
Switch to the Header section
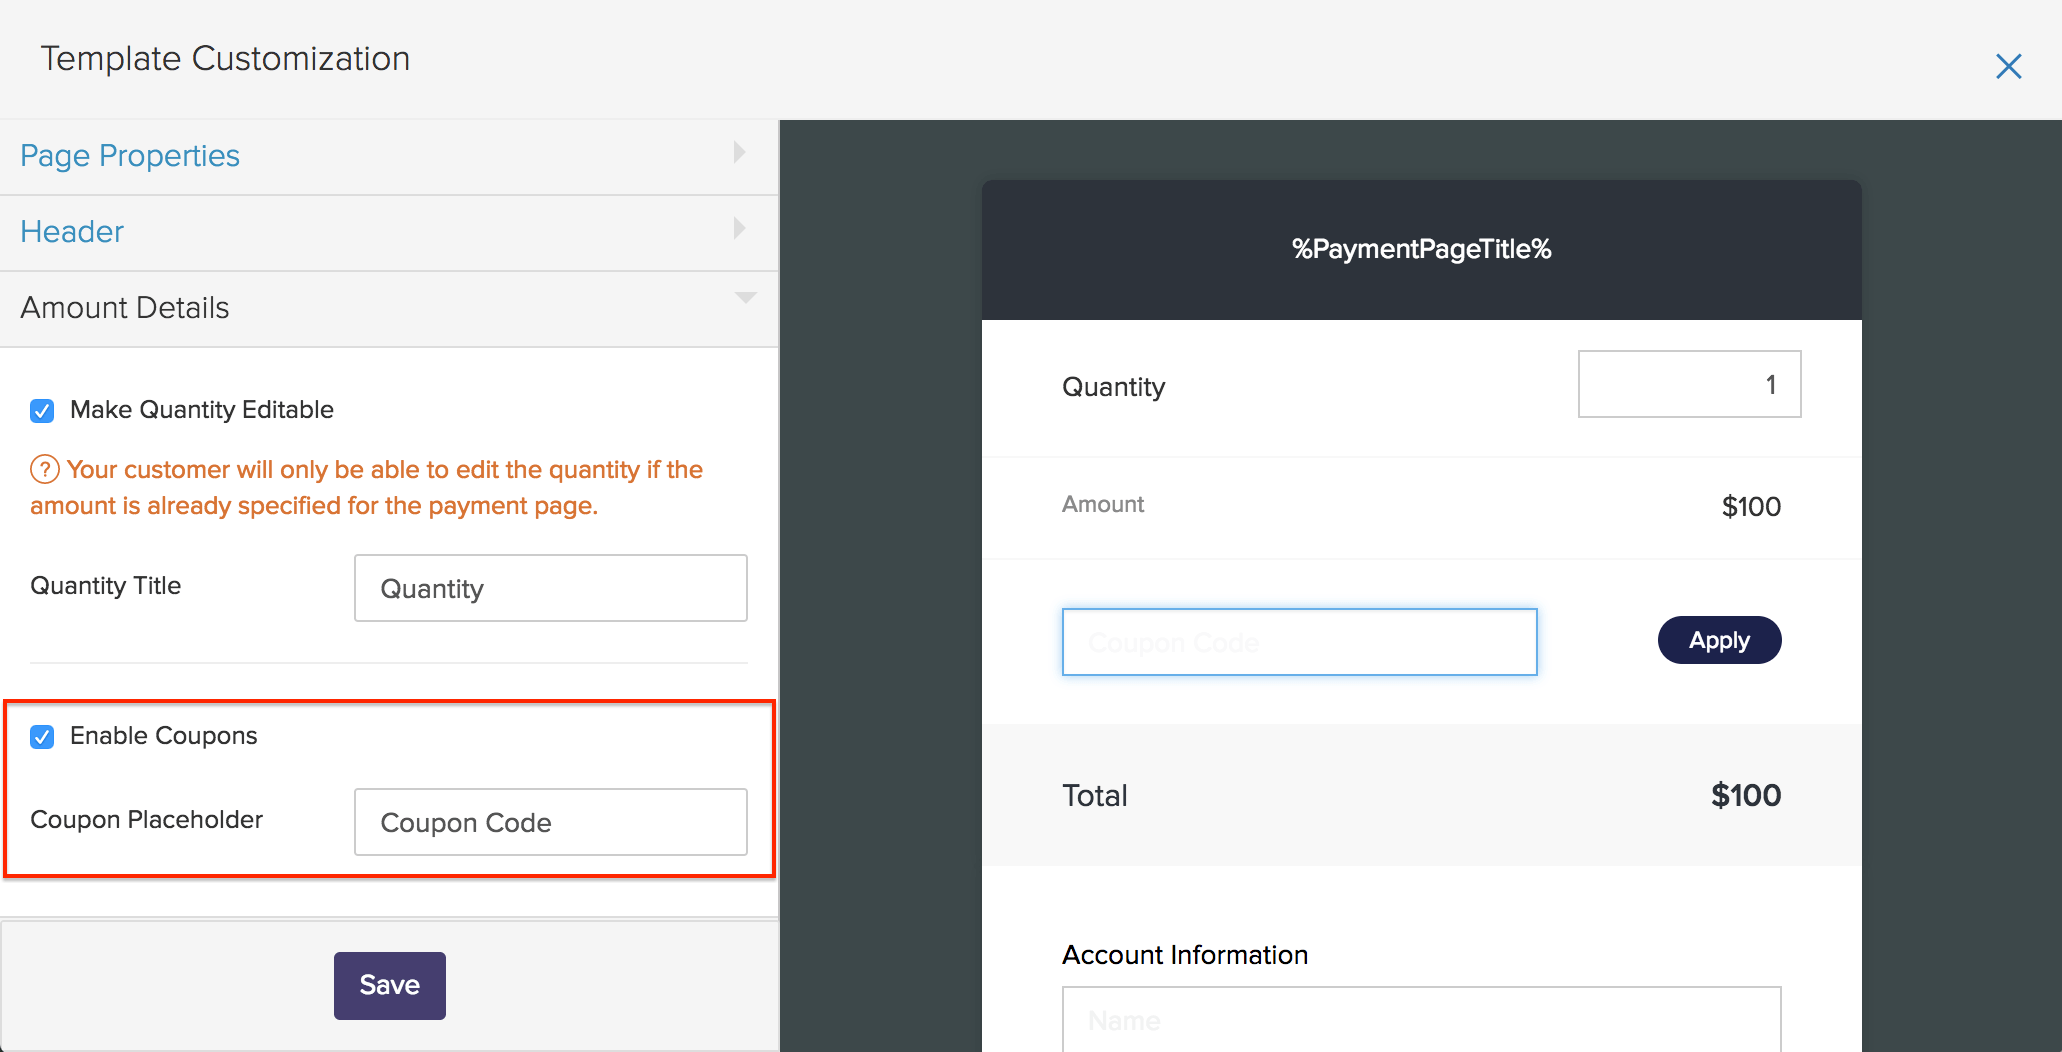pyautogui.click(x=72, y=231)
